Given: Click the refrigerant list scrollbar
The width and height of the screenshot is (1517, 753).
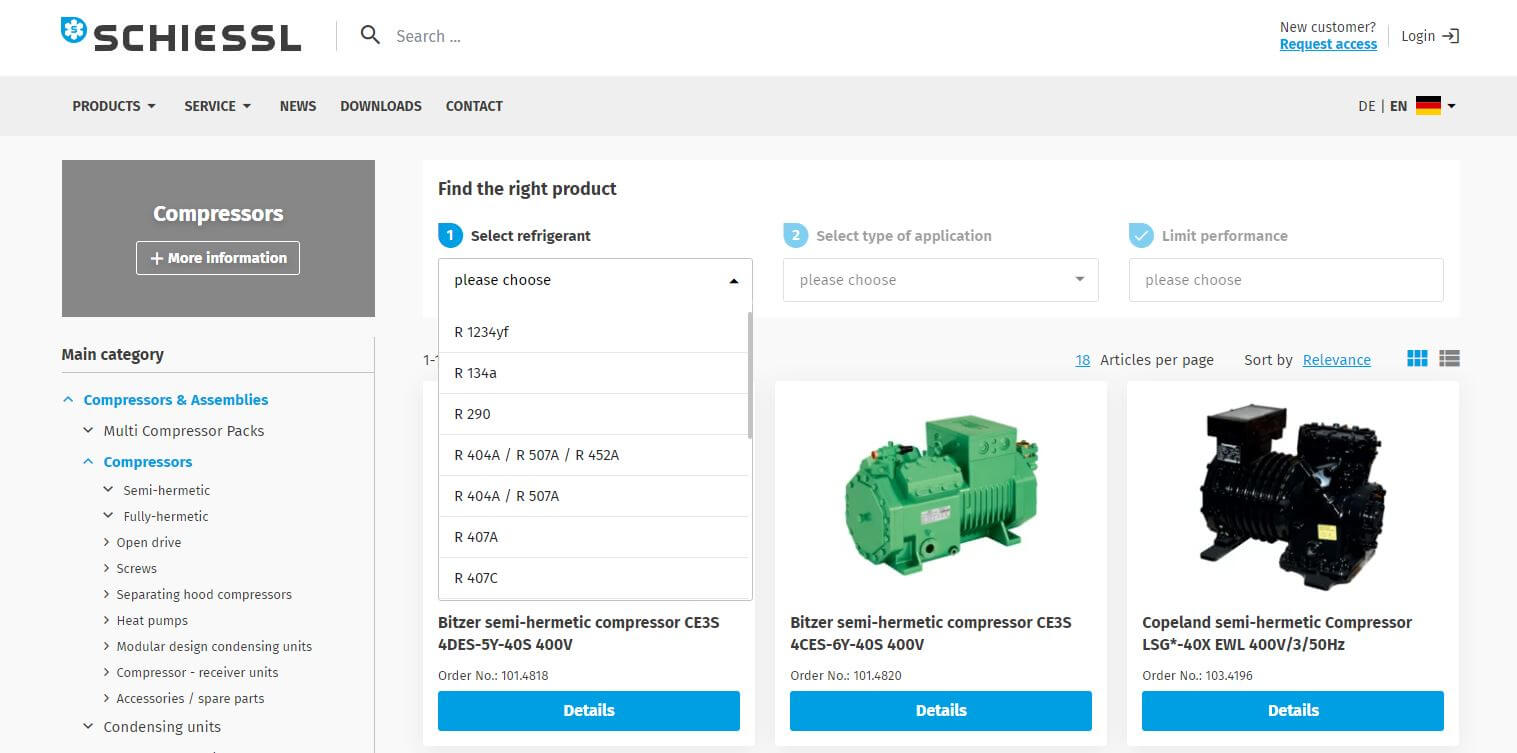Looking at the screenshot, I should coord(750,375).
